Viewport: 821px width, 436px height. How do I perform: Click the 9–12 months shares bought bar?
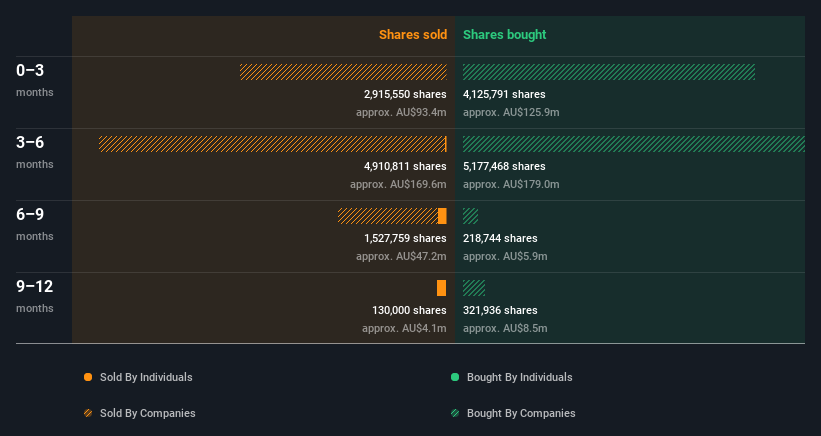click(x=474, y=288)
